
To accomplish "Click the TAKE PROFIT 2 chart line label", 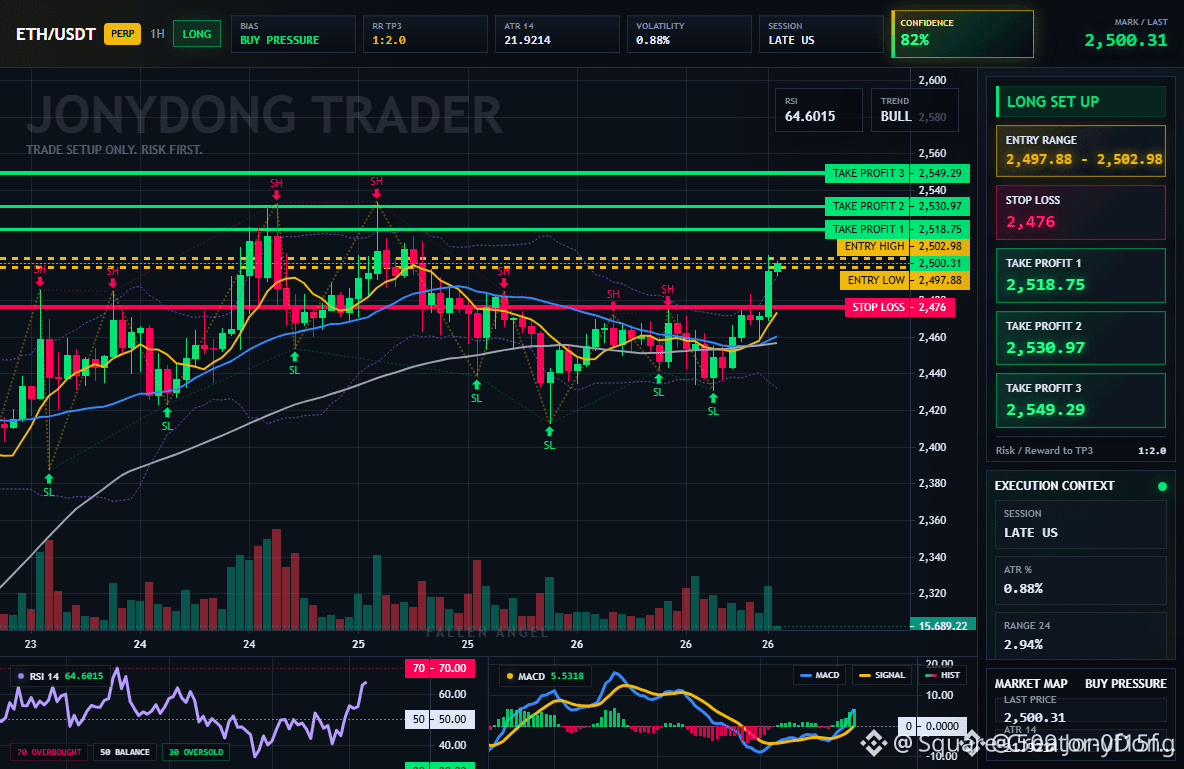I will point(868,206).
